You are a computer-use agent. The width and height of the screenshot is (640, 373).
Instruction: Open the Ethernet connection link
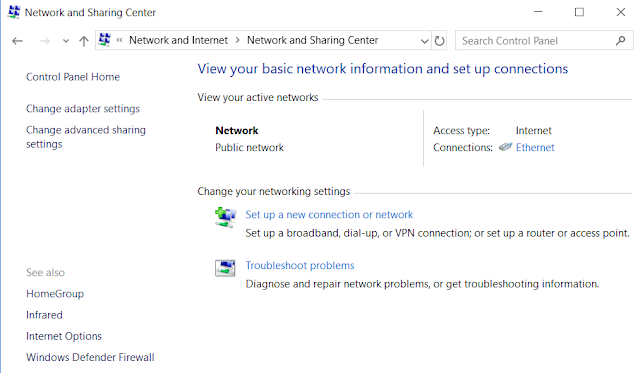535,147
